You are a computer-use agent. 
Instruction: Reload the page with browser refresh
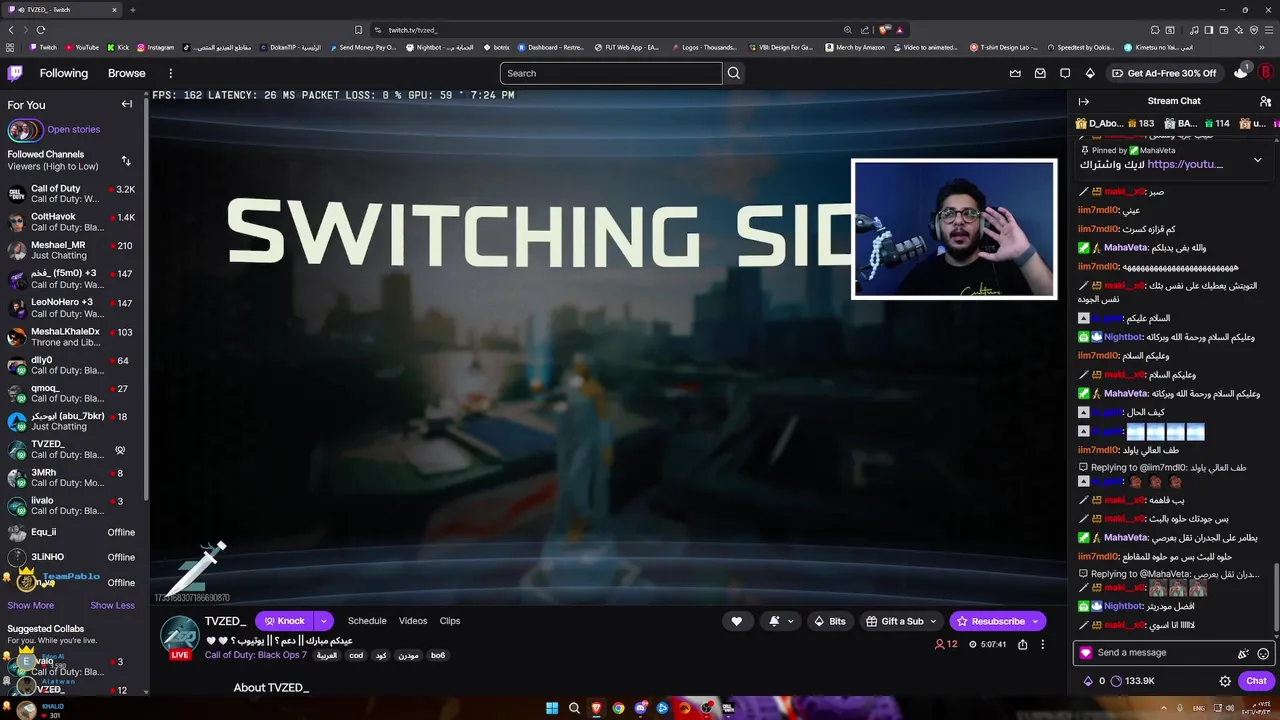coord(41,30)
